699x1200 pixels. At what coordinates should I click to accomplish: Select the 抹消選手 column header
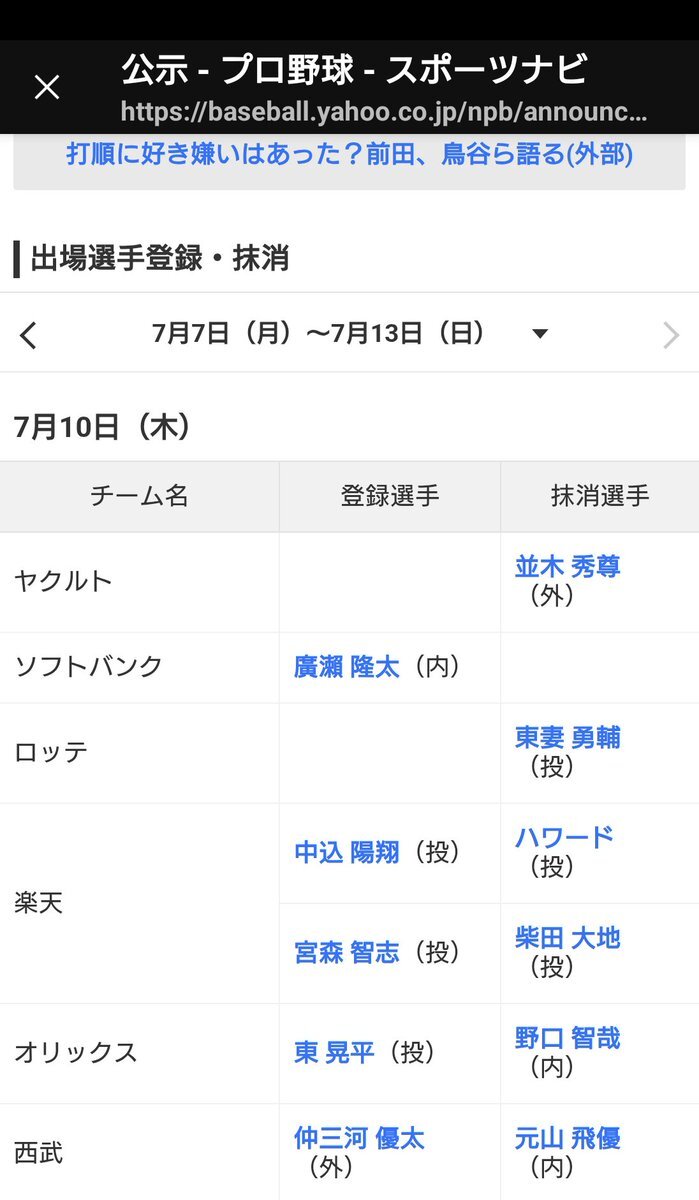coord(600,496)
